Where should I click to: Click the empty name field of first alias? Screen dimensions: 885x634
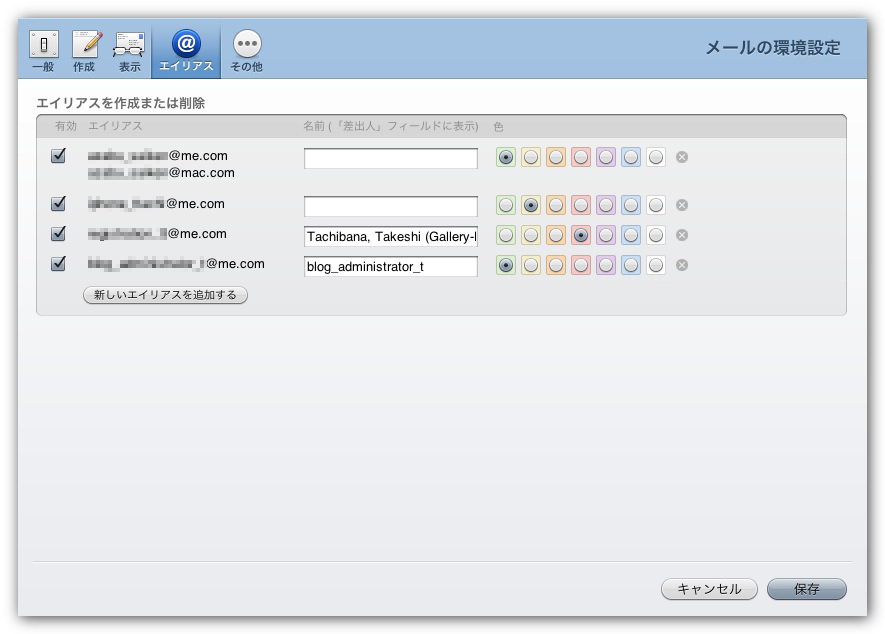tap(391, 159)
